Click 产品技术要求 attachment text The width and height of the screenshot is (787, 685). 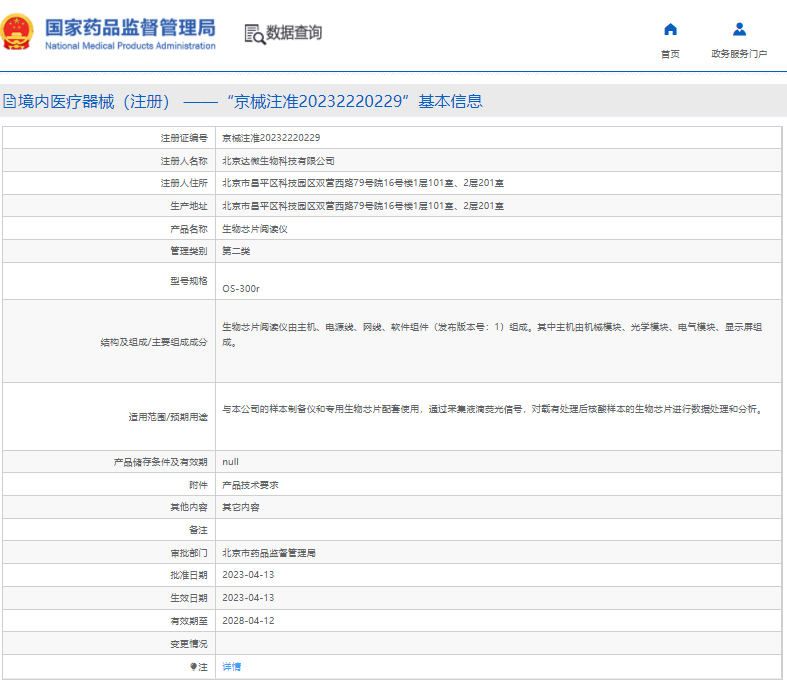tap(250, 485)
